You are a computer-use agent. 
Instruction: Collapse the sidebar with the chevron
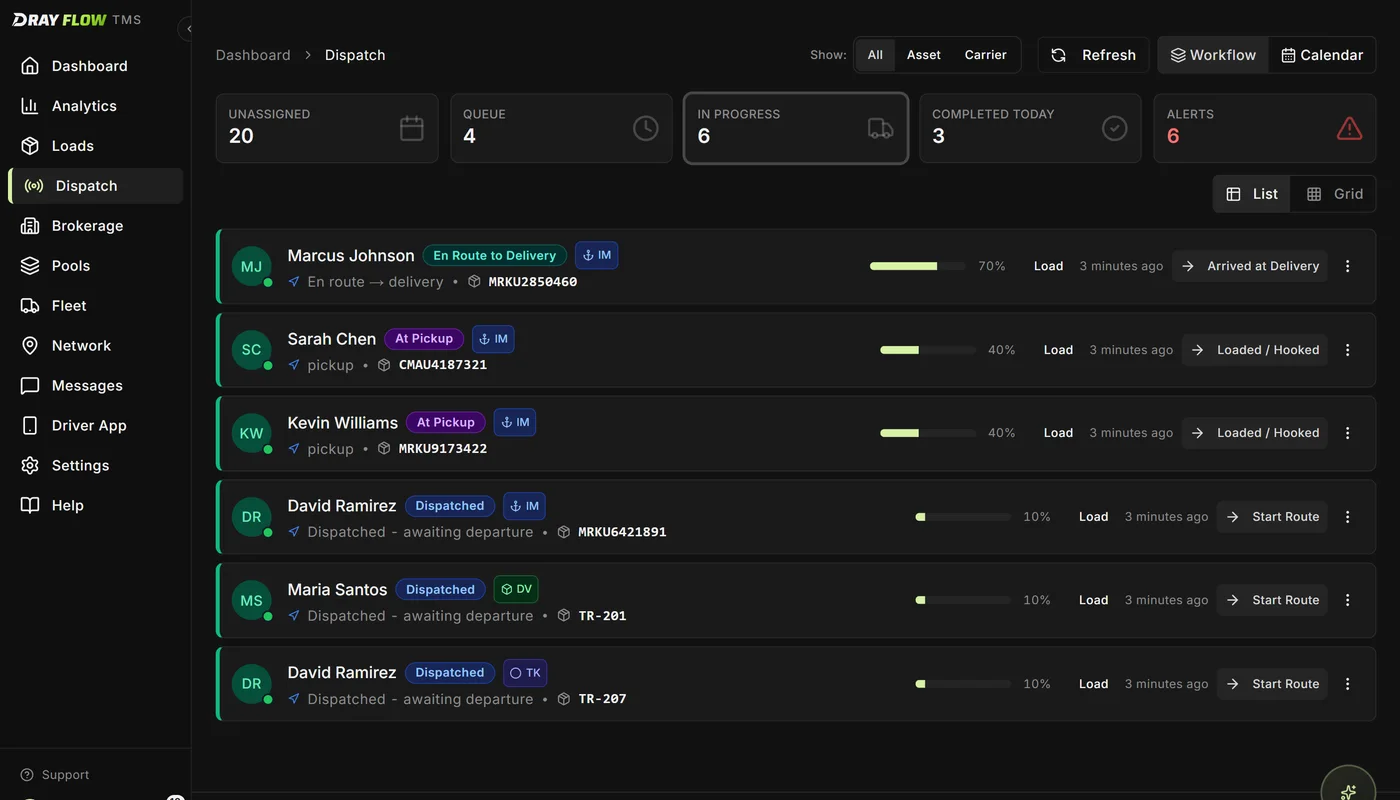tap(189, 29)
